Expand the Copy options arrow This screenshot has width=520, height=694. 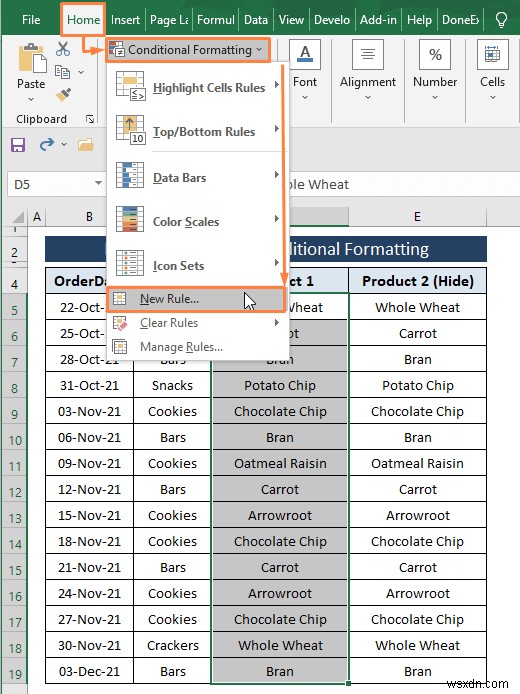pyautogui.click(x=81, y=72)
